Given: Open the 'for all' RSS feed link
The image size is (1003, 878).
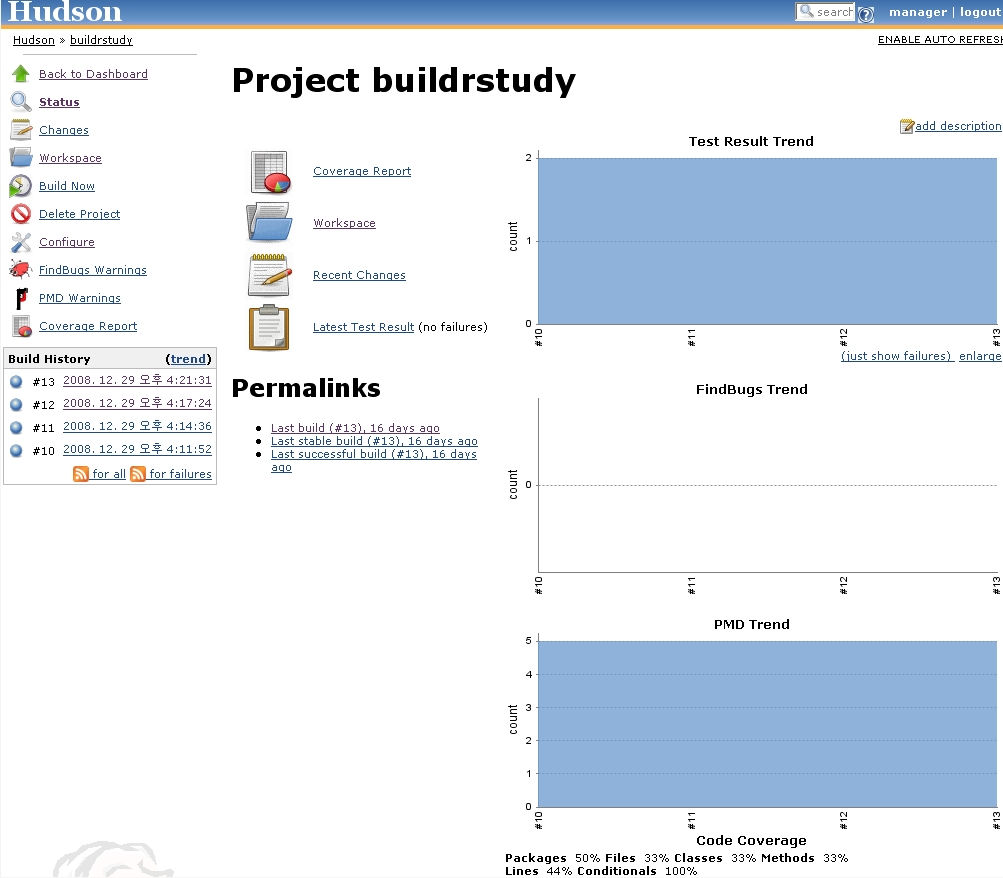Looking at the screenshot, I should (109, 474).
